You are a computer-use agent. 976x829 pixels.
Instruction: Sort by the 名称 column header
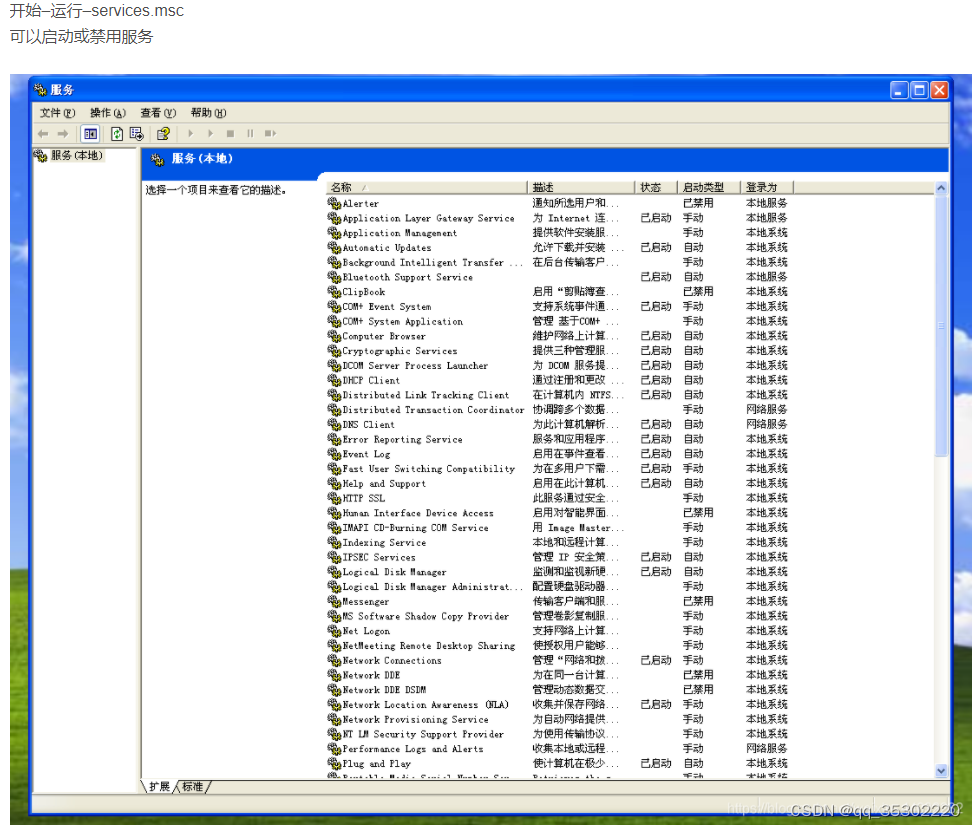pos(426,187)
